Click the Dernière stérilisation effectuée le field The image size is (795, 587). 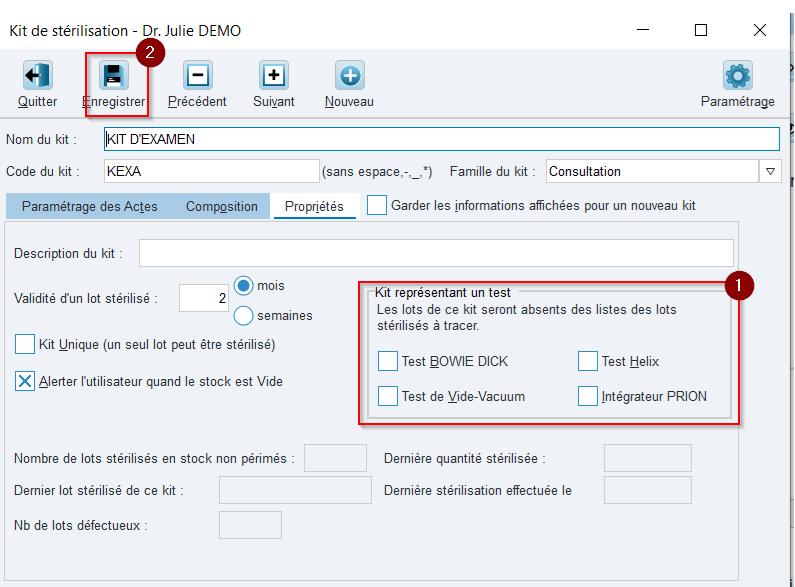pyautogui.click(x=647, y=490)
